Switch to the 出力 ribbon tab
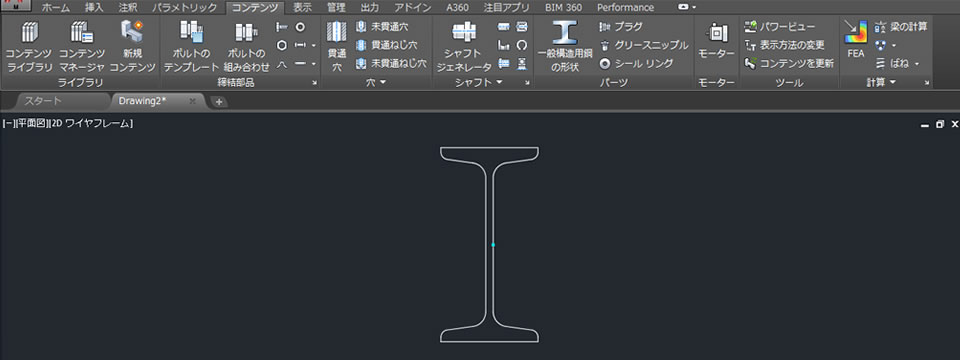This screenshot has width=960, height=360. click(x=370, y=8)
